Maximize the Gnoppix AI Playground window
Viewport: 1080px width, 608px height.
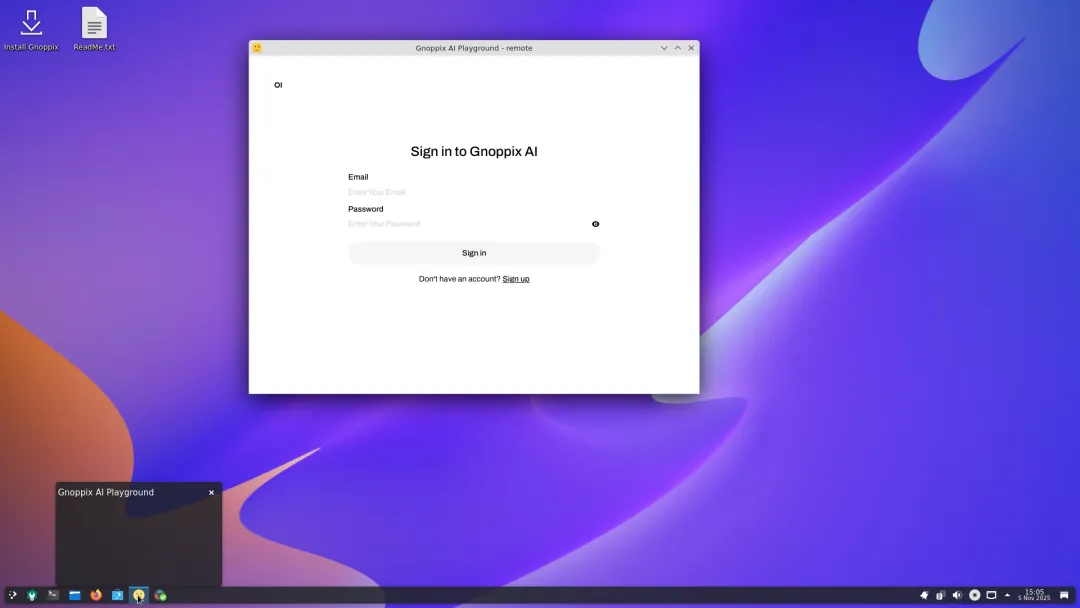tap(678, 48)
